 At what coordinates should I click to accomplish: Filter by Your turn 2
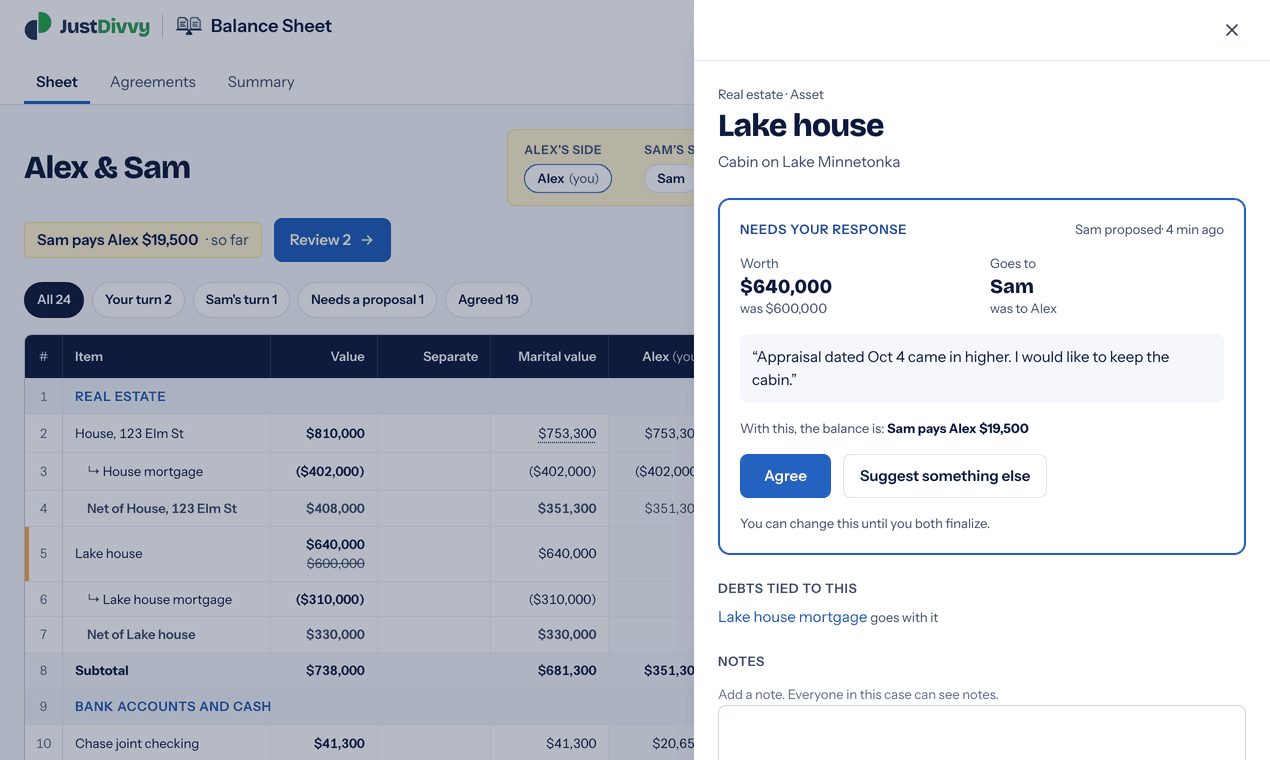(138, 300)
